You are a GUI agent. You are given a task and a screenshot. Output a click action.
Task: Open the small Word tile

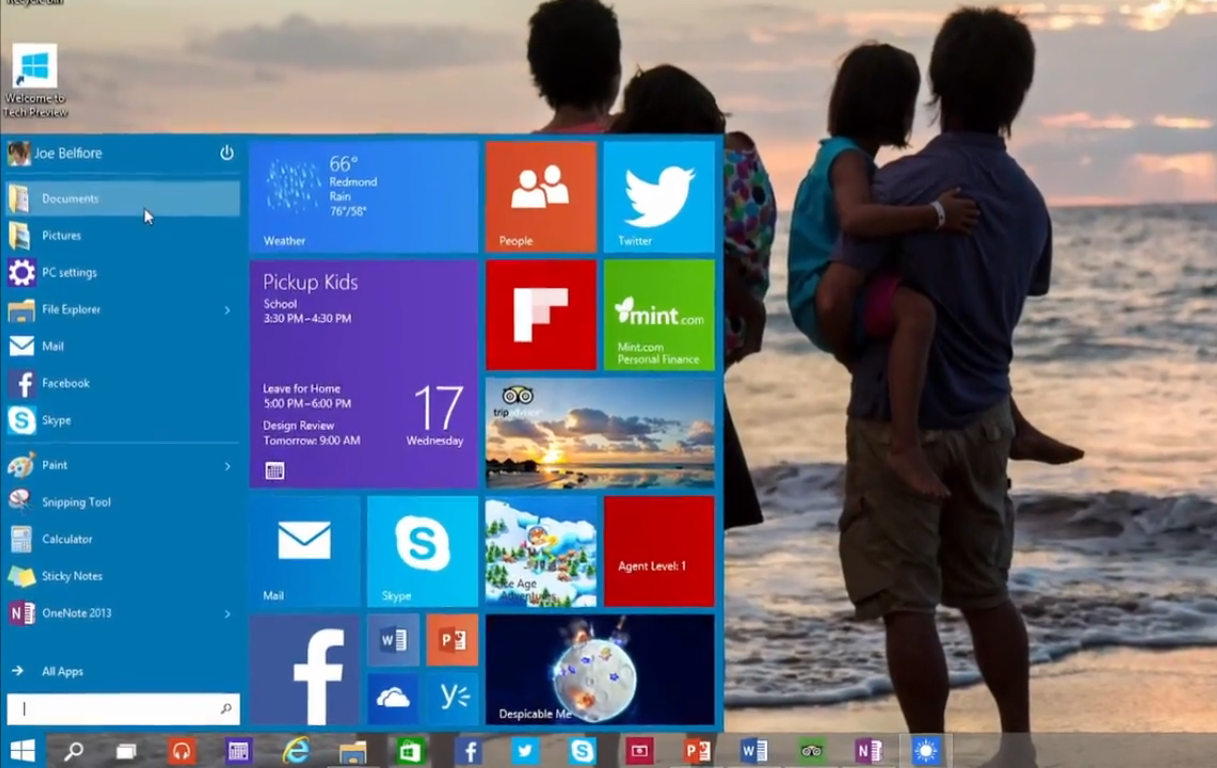point(393,640)
